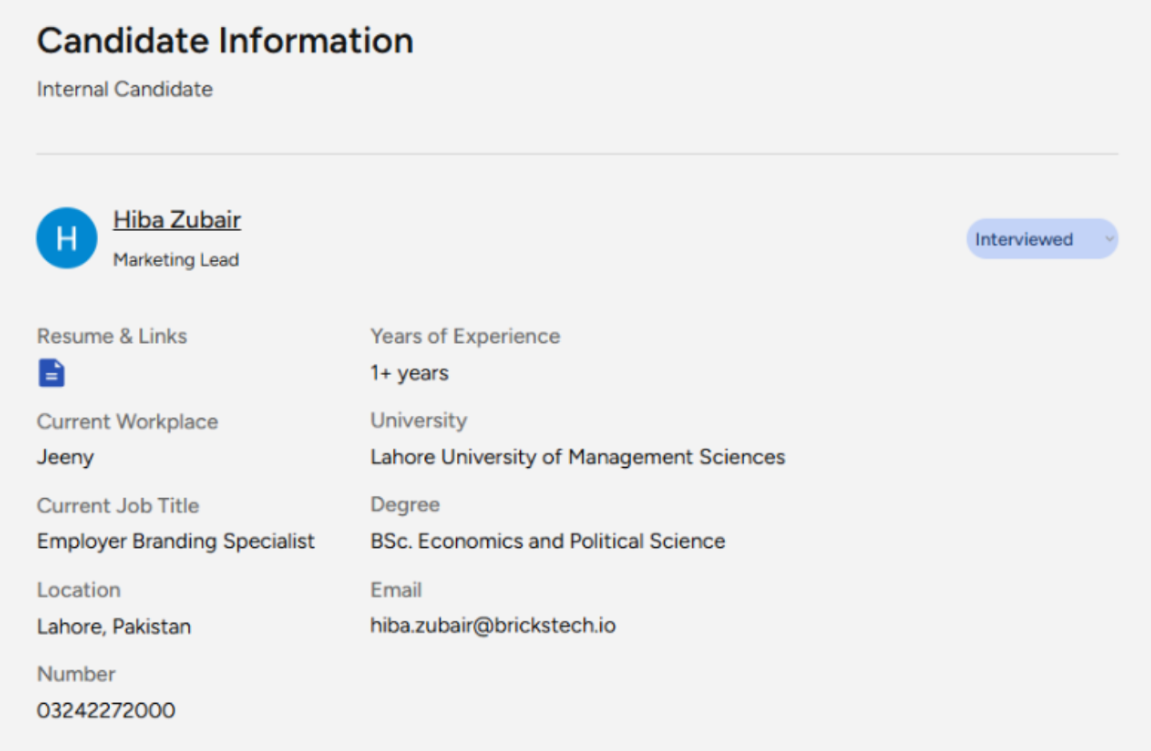Click the Lahore, Pakistan location value
This screenshot has height=751, width=1151.
[x=114, y=627]
